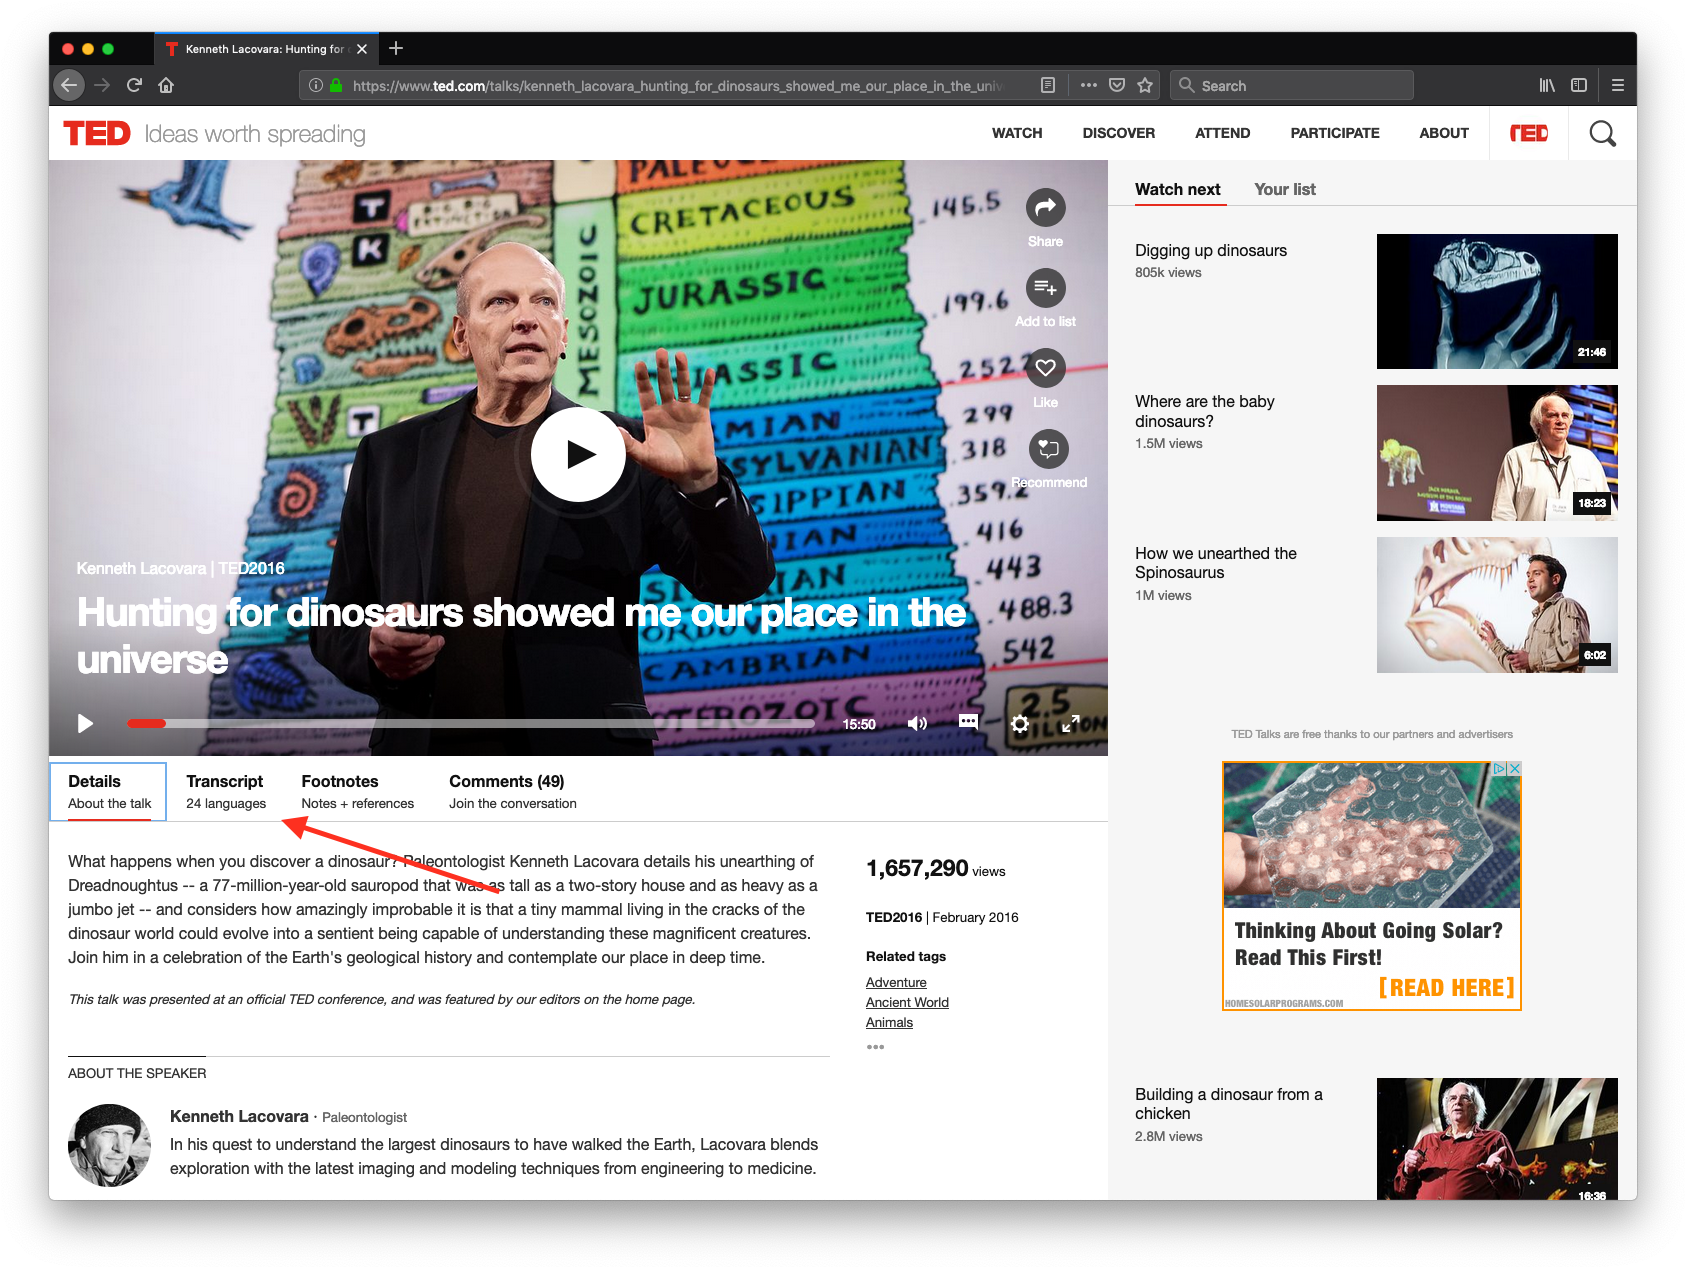Click the Share icon on the video

1045,208
